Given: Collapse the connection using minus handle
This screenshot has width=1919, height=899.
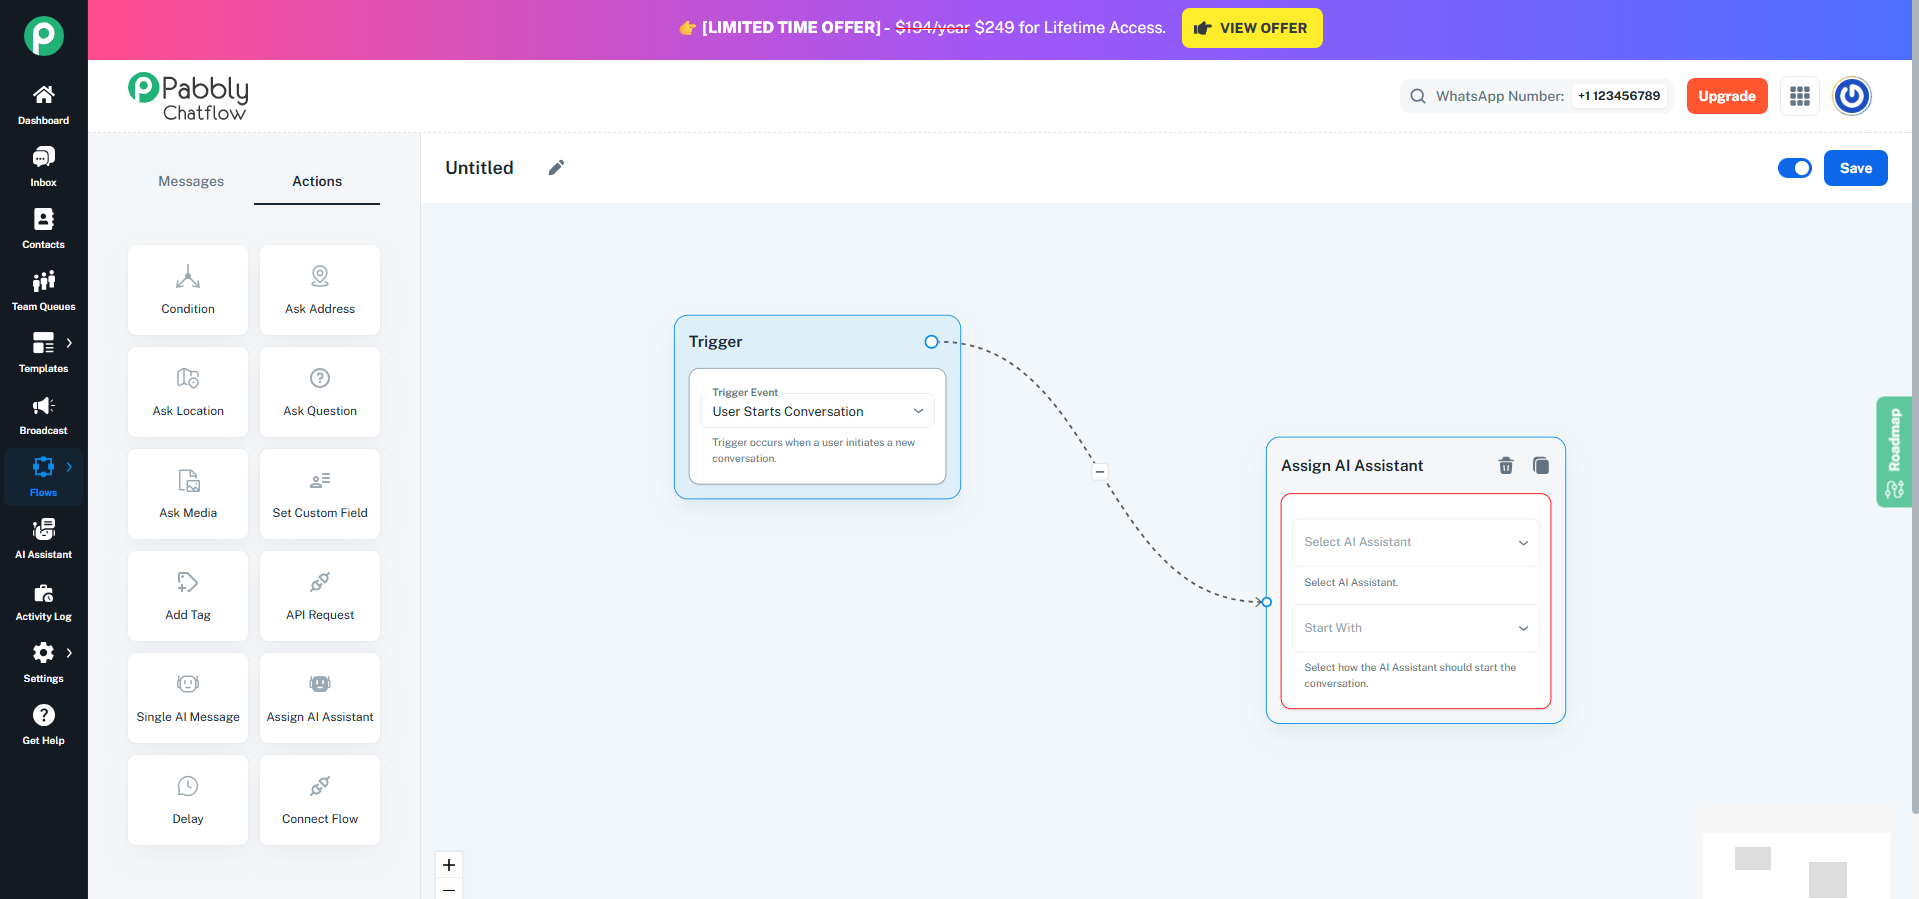Looking at the screenshot, I should (1100, 471).
